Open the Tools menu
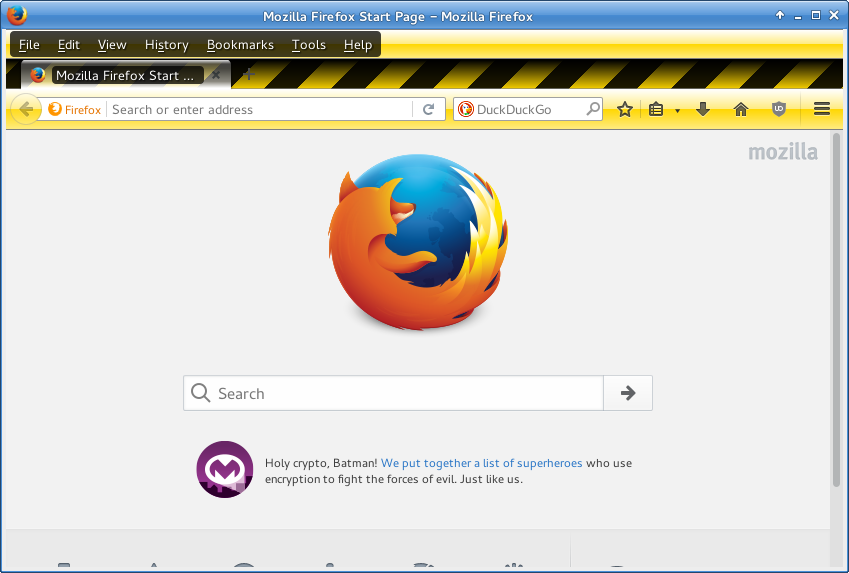 pos(309,45)
